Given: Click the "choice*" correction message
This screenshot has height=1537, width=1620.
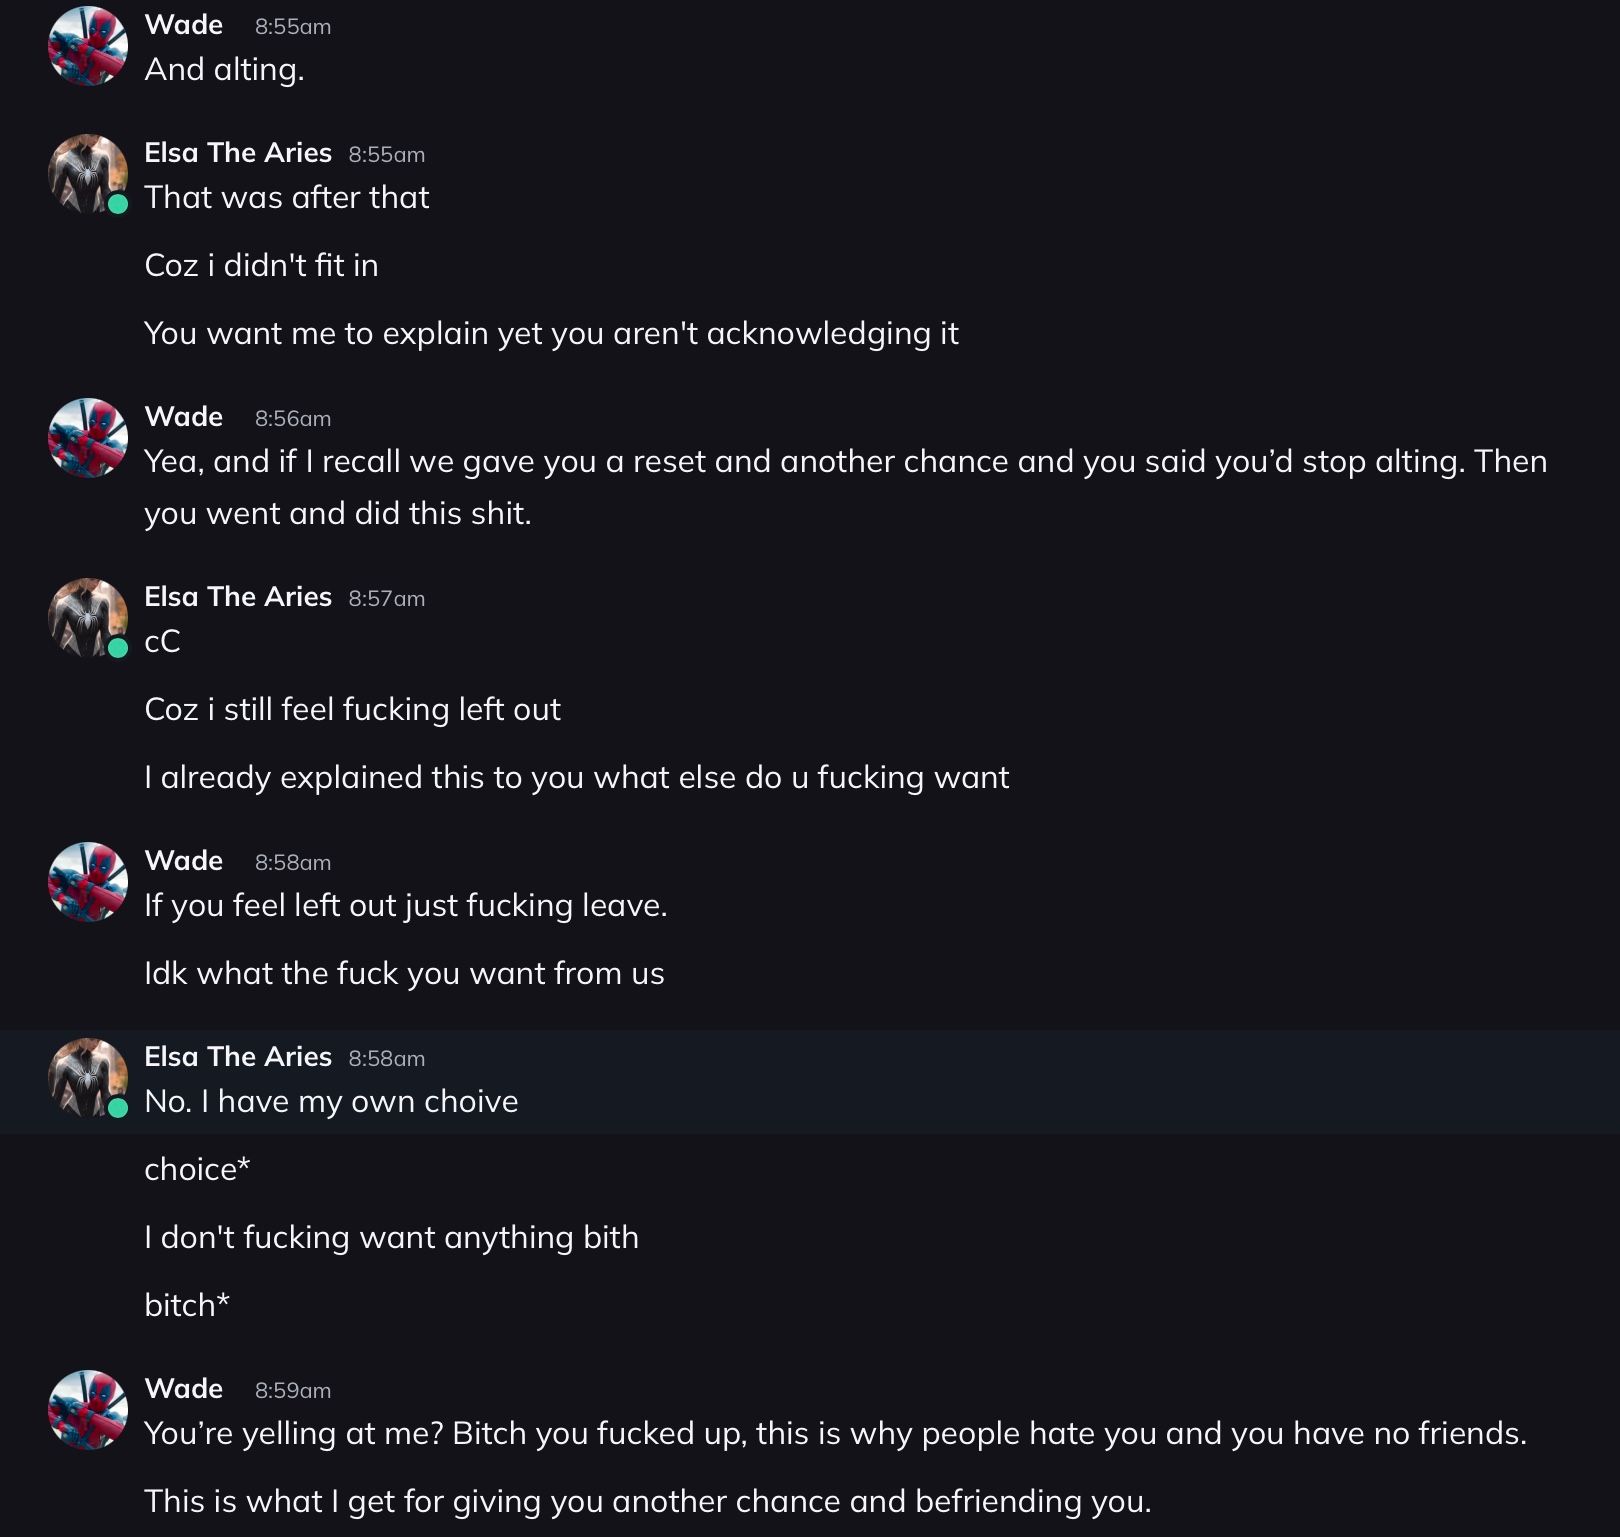Looking at the screenshot, I should (197, 1169).
